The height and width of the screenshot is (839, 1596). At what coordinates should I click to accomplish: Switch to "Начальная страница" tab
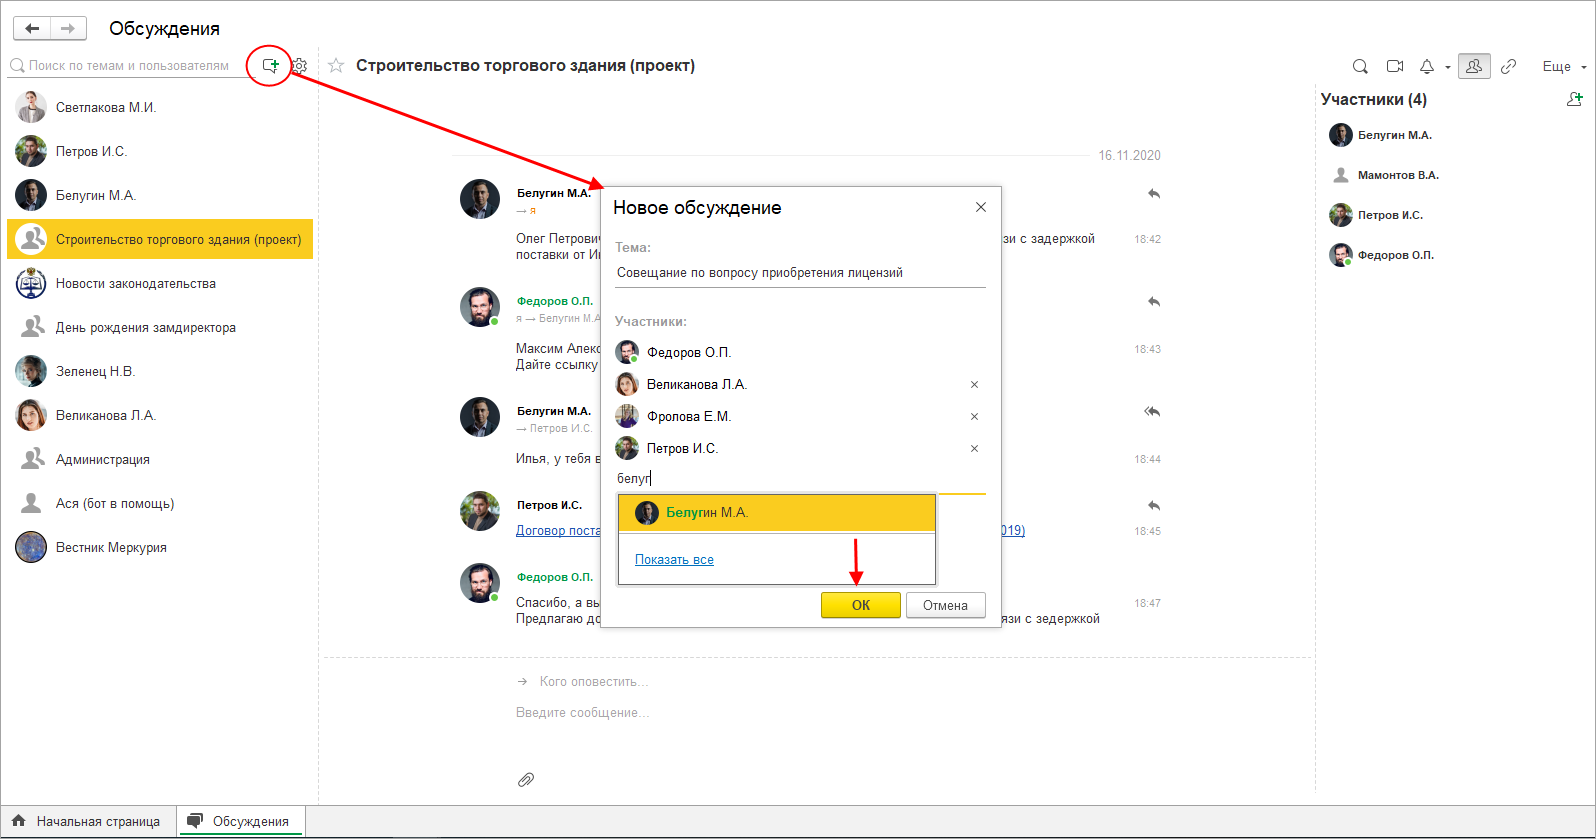click(88, 821)
